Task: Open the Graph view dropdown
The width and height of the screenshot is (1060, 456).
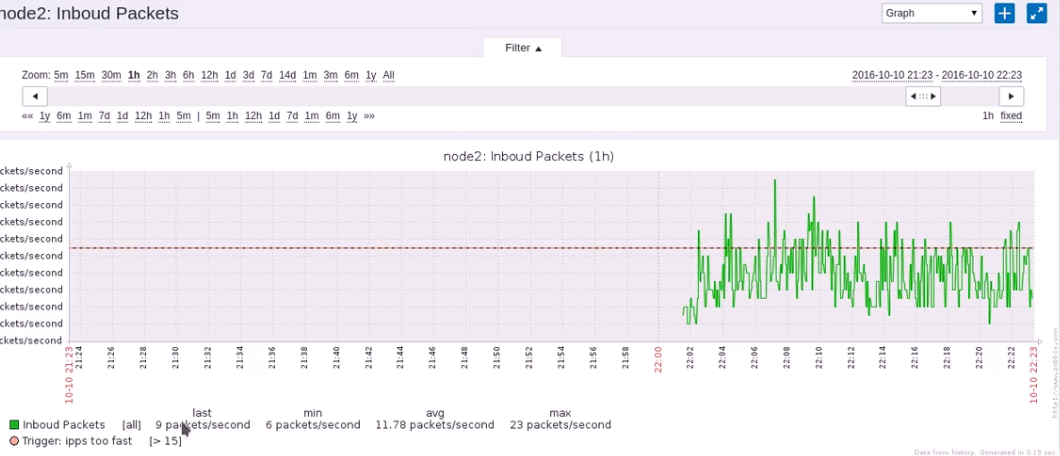Action: (932, 13)
